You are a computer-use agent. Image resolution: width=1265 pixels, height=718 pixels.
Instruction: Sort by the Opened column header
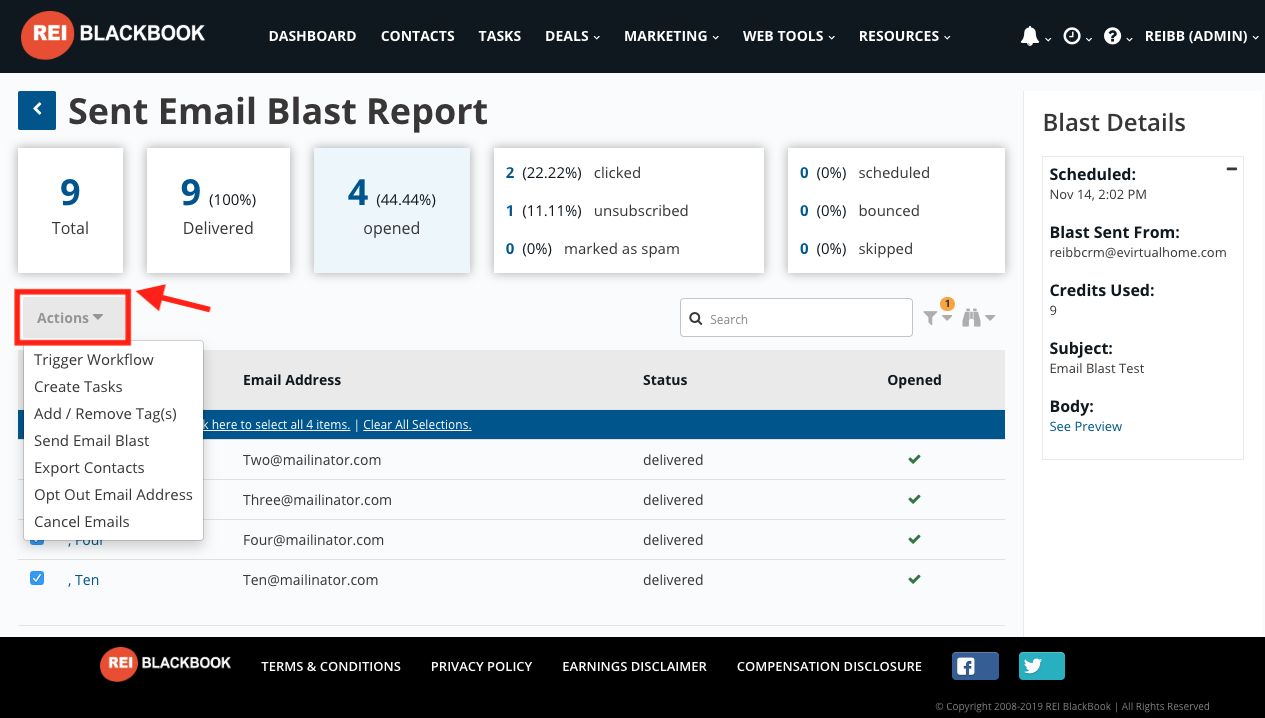click(914, 380)
